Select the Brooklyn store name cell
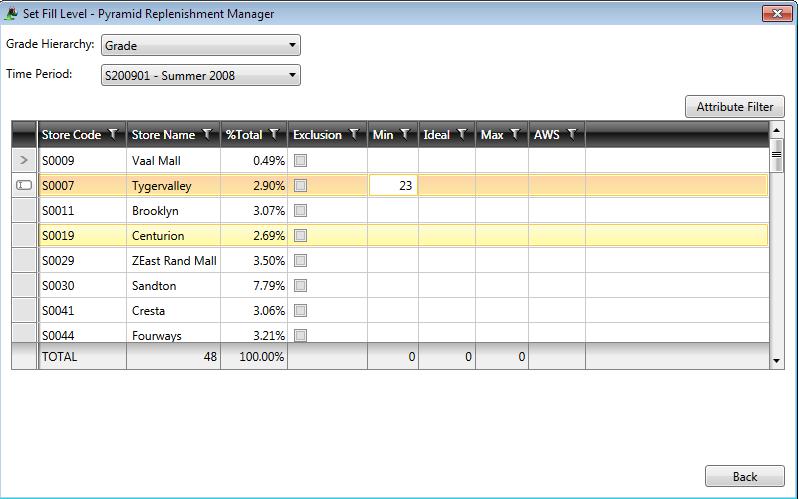 [173, 211]
